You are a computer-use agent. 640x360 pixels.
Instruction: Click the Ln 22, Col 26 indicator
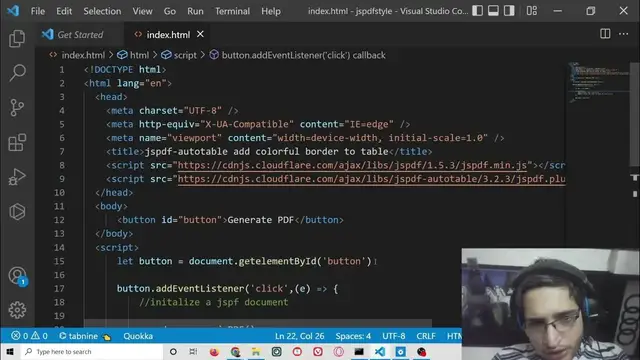pyautogui.click(x=300, y=336)
